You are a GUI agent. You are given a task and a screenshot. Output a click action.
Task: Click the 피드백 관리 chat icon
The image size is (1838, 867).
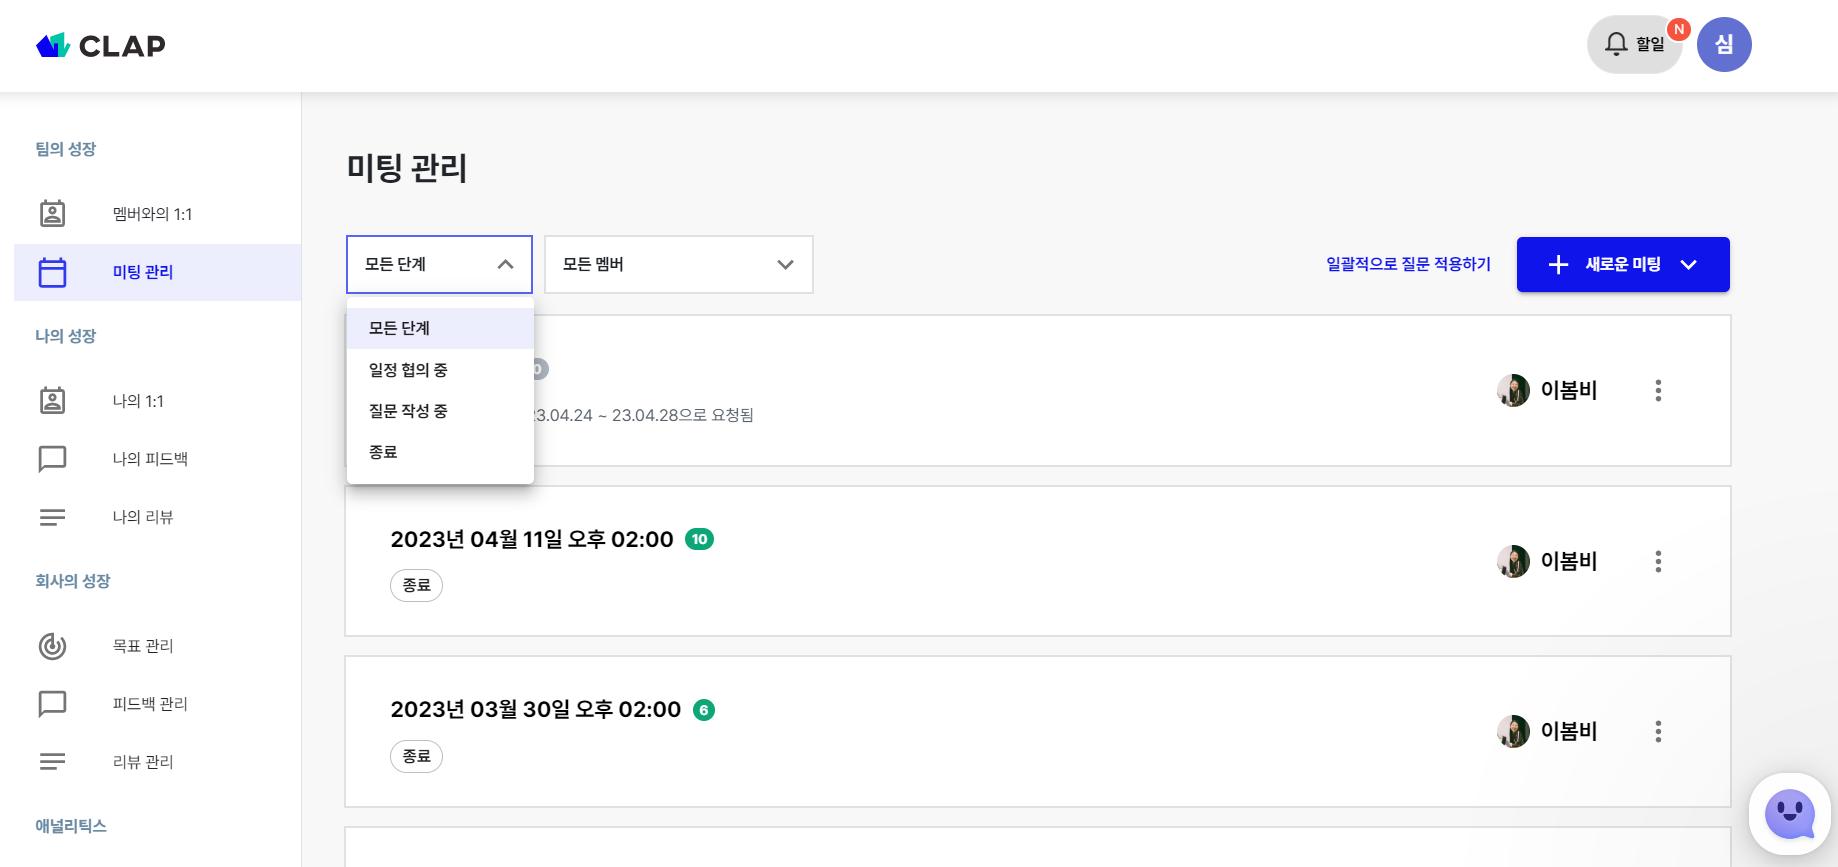52,704
